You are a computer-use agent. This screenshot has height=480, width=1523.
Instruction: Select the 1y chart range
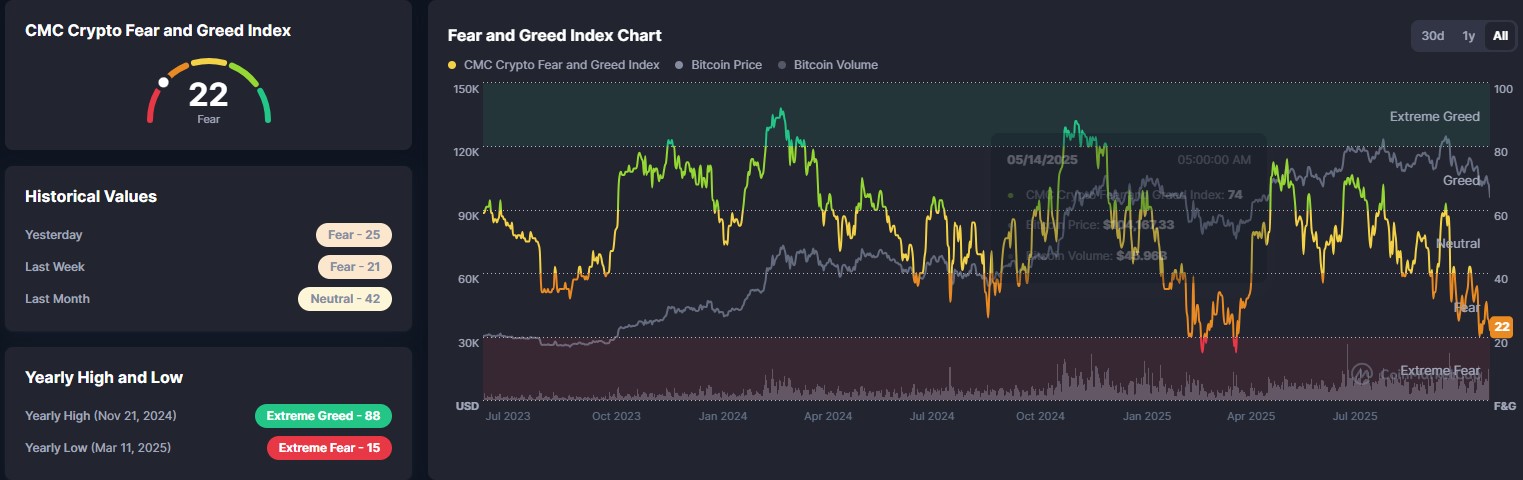point(1469,36)
